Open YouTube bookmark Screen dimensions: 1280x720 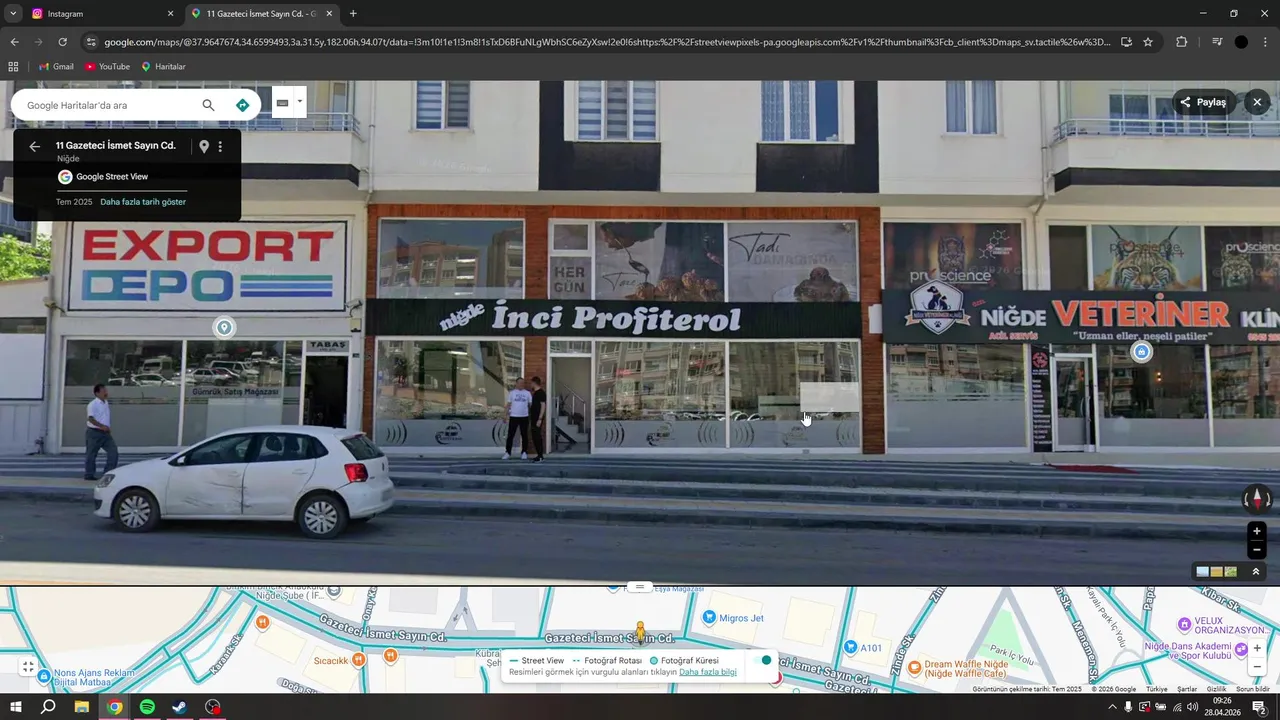[x=107, y=67]
